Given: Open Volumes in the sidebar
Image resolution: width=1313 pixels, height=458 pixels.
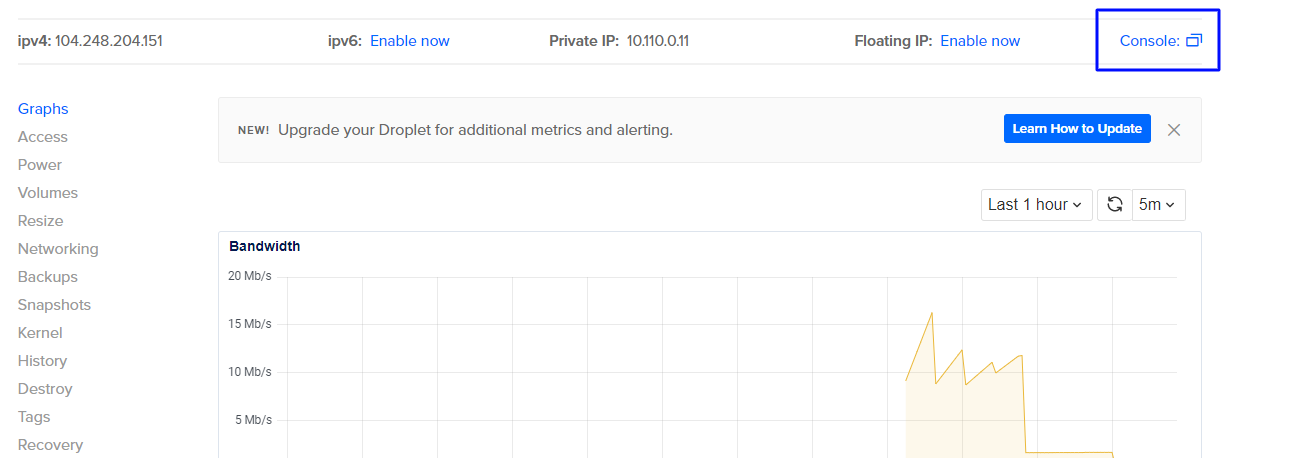Looking at the screenshot, I should pos(48,193).
